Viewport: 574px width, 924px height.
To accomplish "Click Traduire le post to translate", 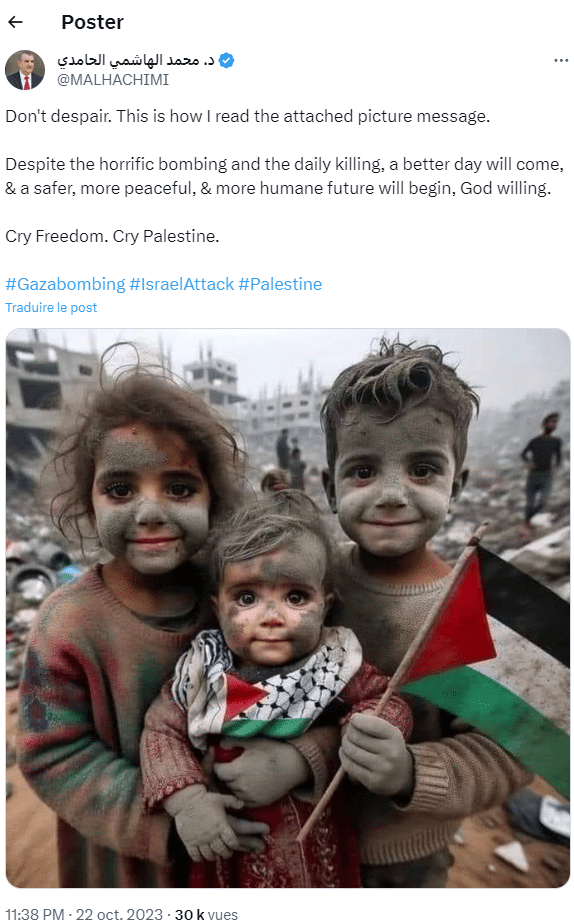I will pyautogui.click(x=51, y=308).
